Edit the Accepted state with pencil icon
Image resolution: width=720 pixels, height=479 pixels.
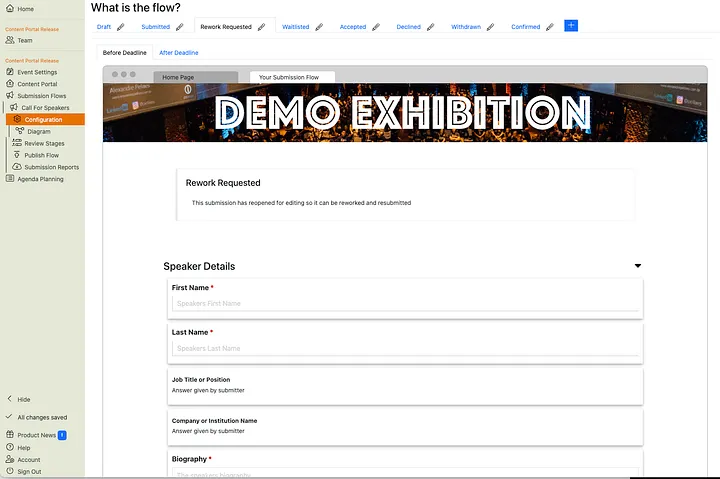pyautogui.click(x=376, y=27)
